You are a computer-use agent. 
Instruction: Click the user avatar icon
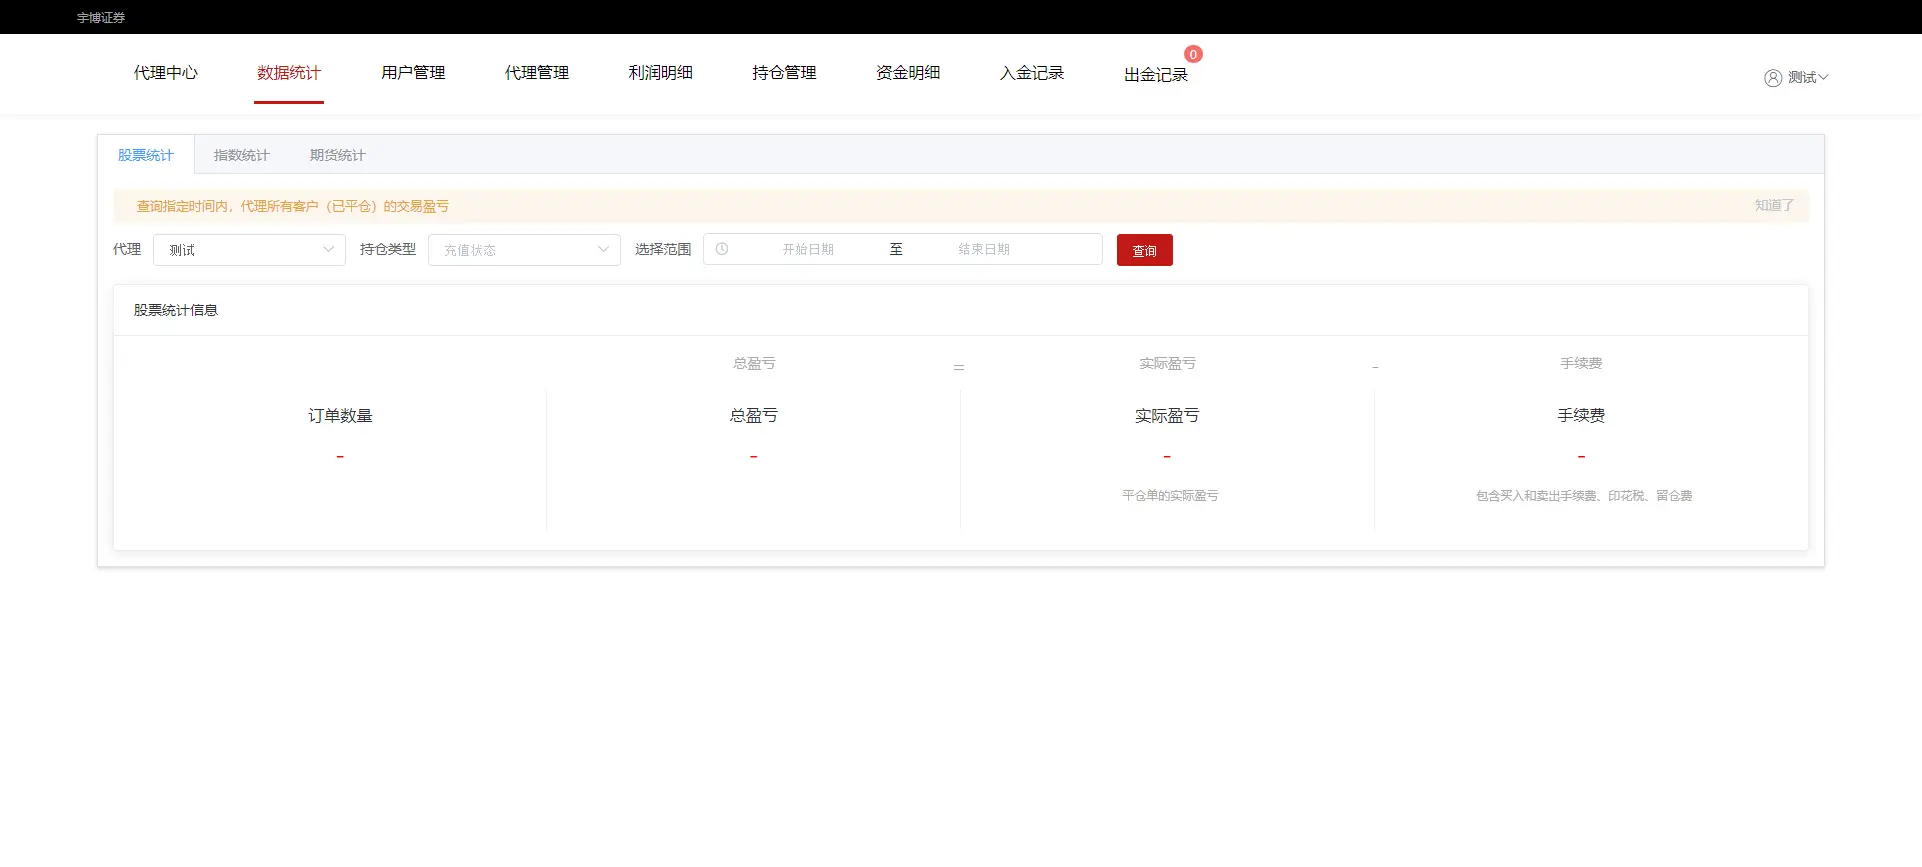coord(1772,78)
